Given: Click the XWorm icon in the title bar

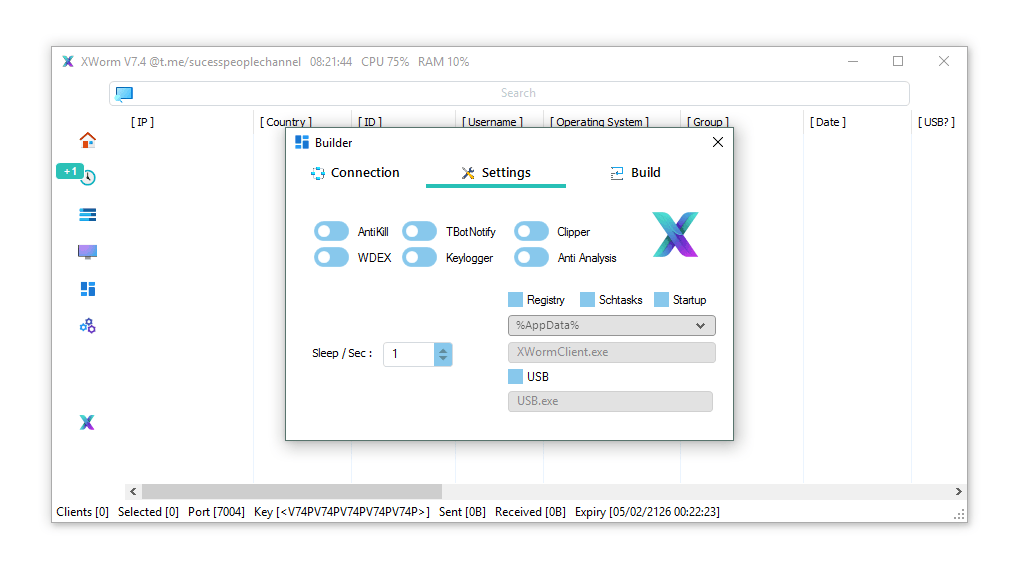Looking at the screenshot, I should point(67,61).
